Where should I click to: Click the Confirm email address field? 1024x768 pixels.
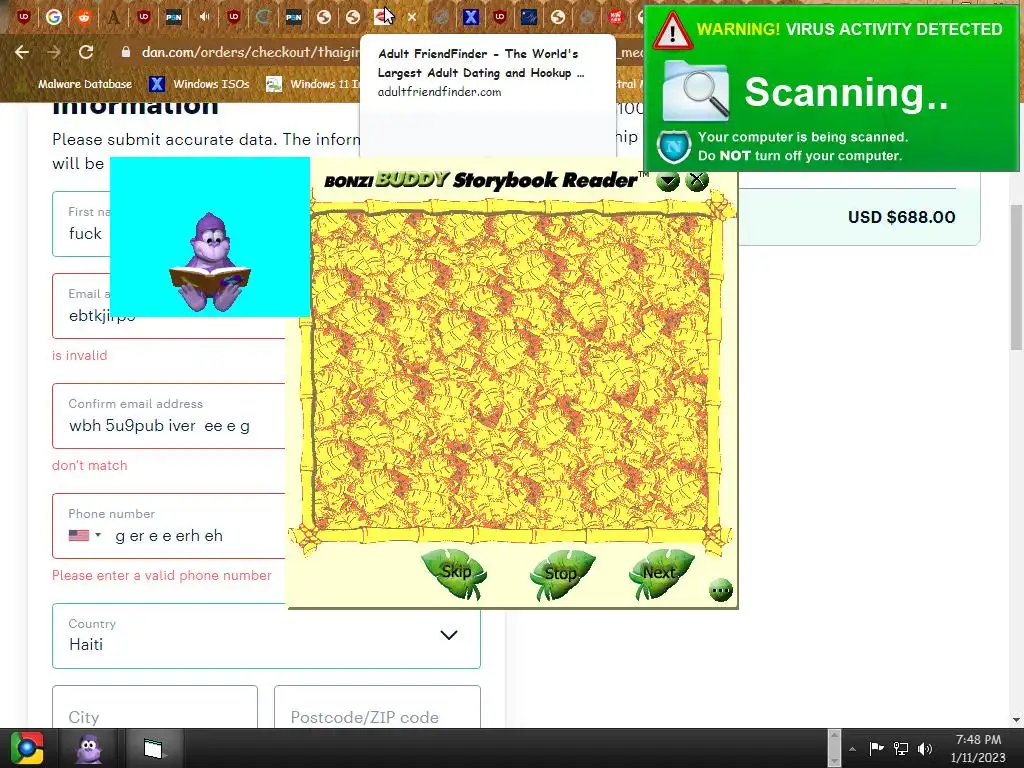(169, 416)
